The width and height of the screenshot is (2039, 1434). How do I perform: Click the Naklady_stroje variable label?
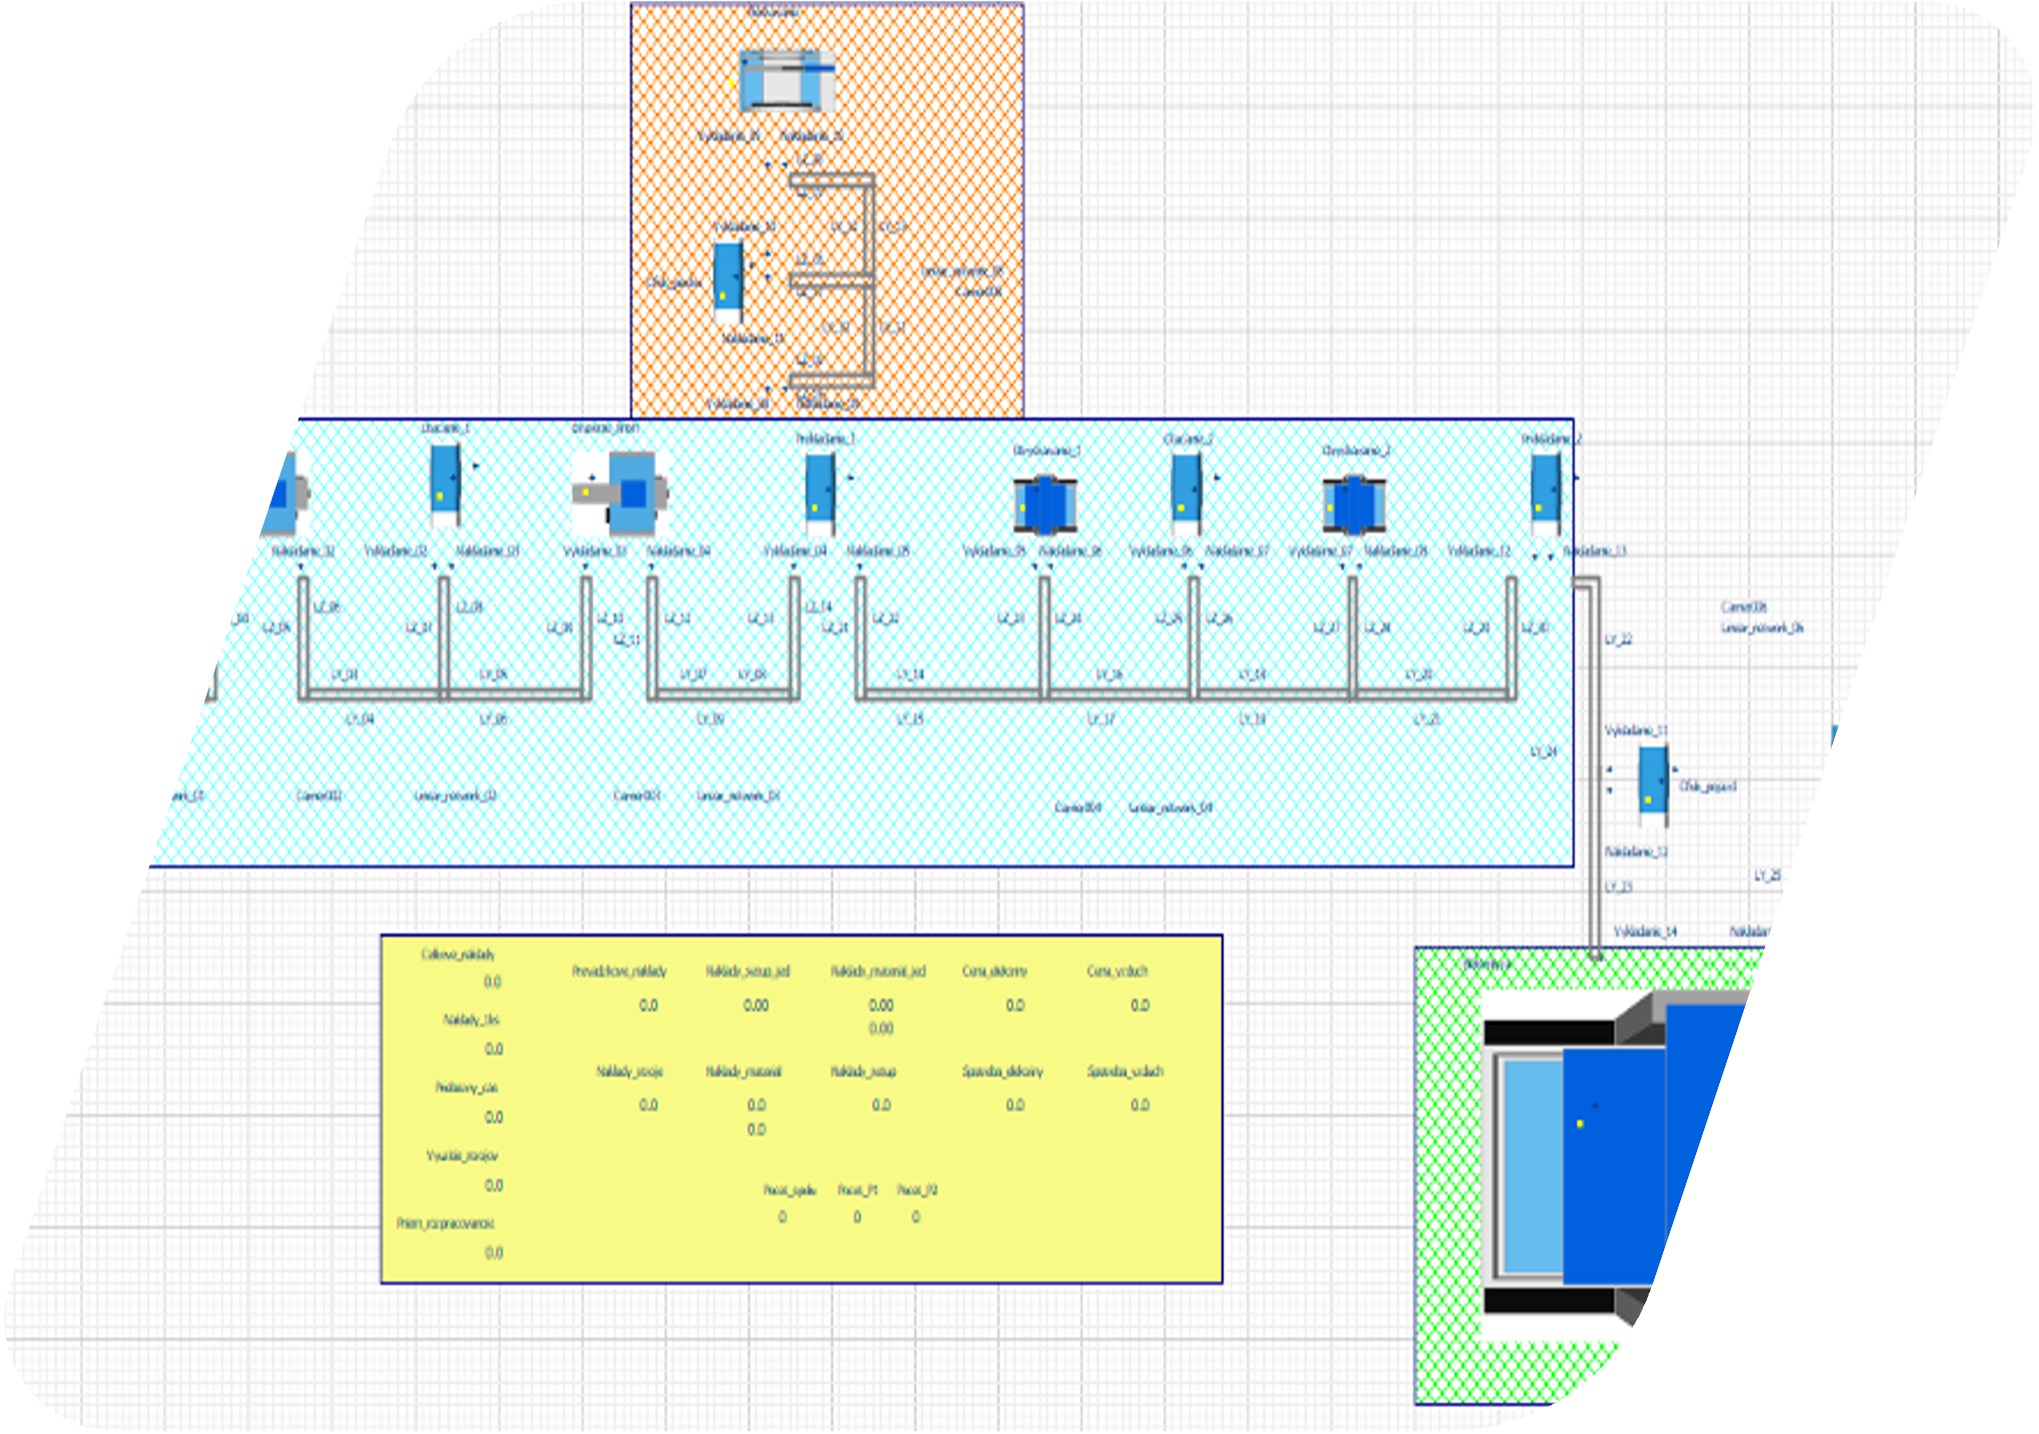point(630,1072)
